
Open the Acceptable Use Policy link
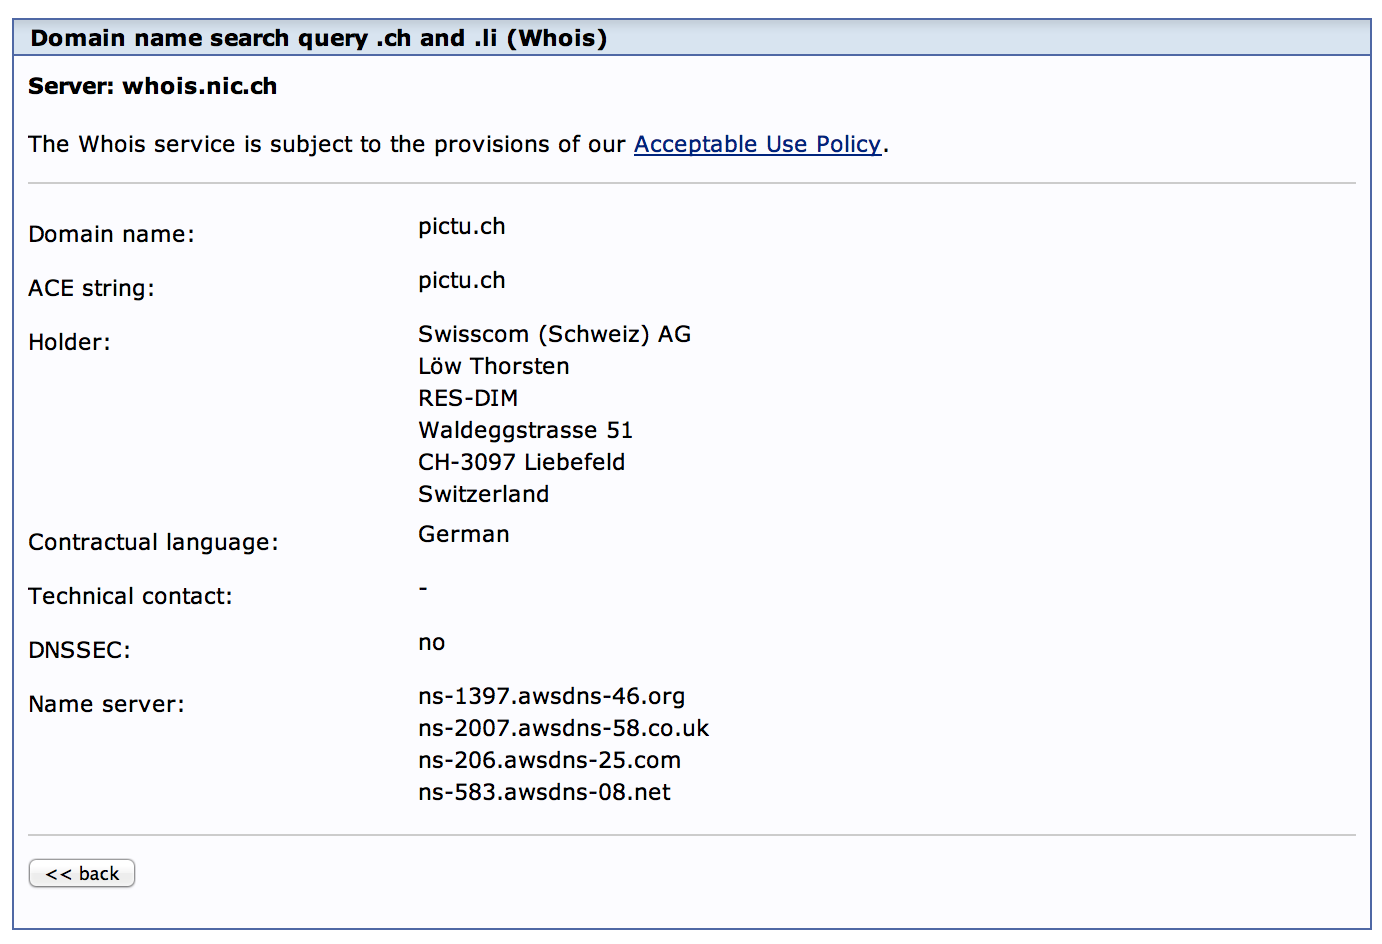757,144
